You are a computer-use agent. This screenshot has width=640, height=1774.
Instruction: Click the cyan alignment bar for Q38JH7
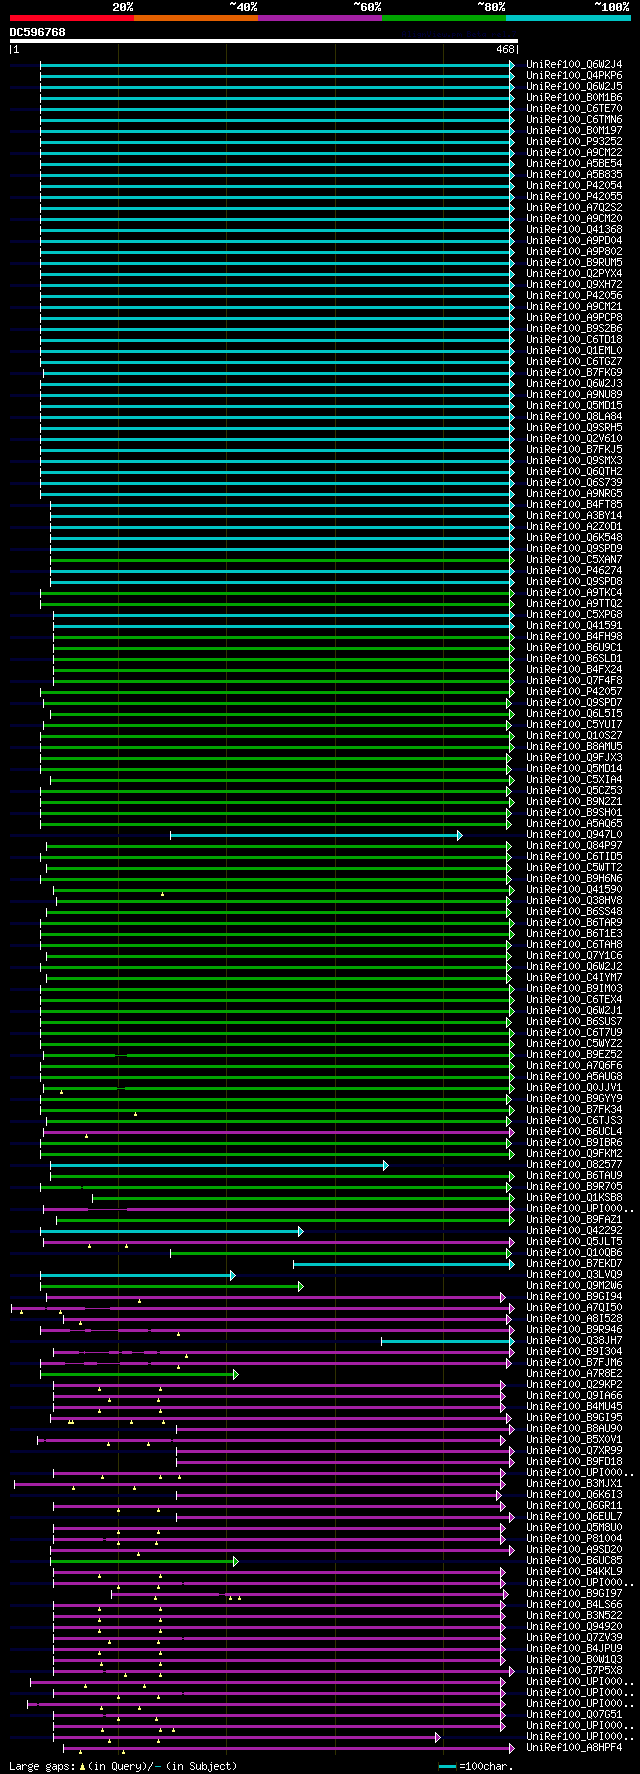coord(447,1340)
